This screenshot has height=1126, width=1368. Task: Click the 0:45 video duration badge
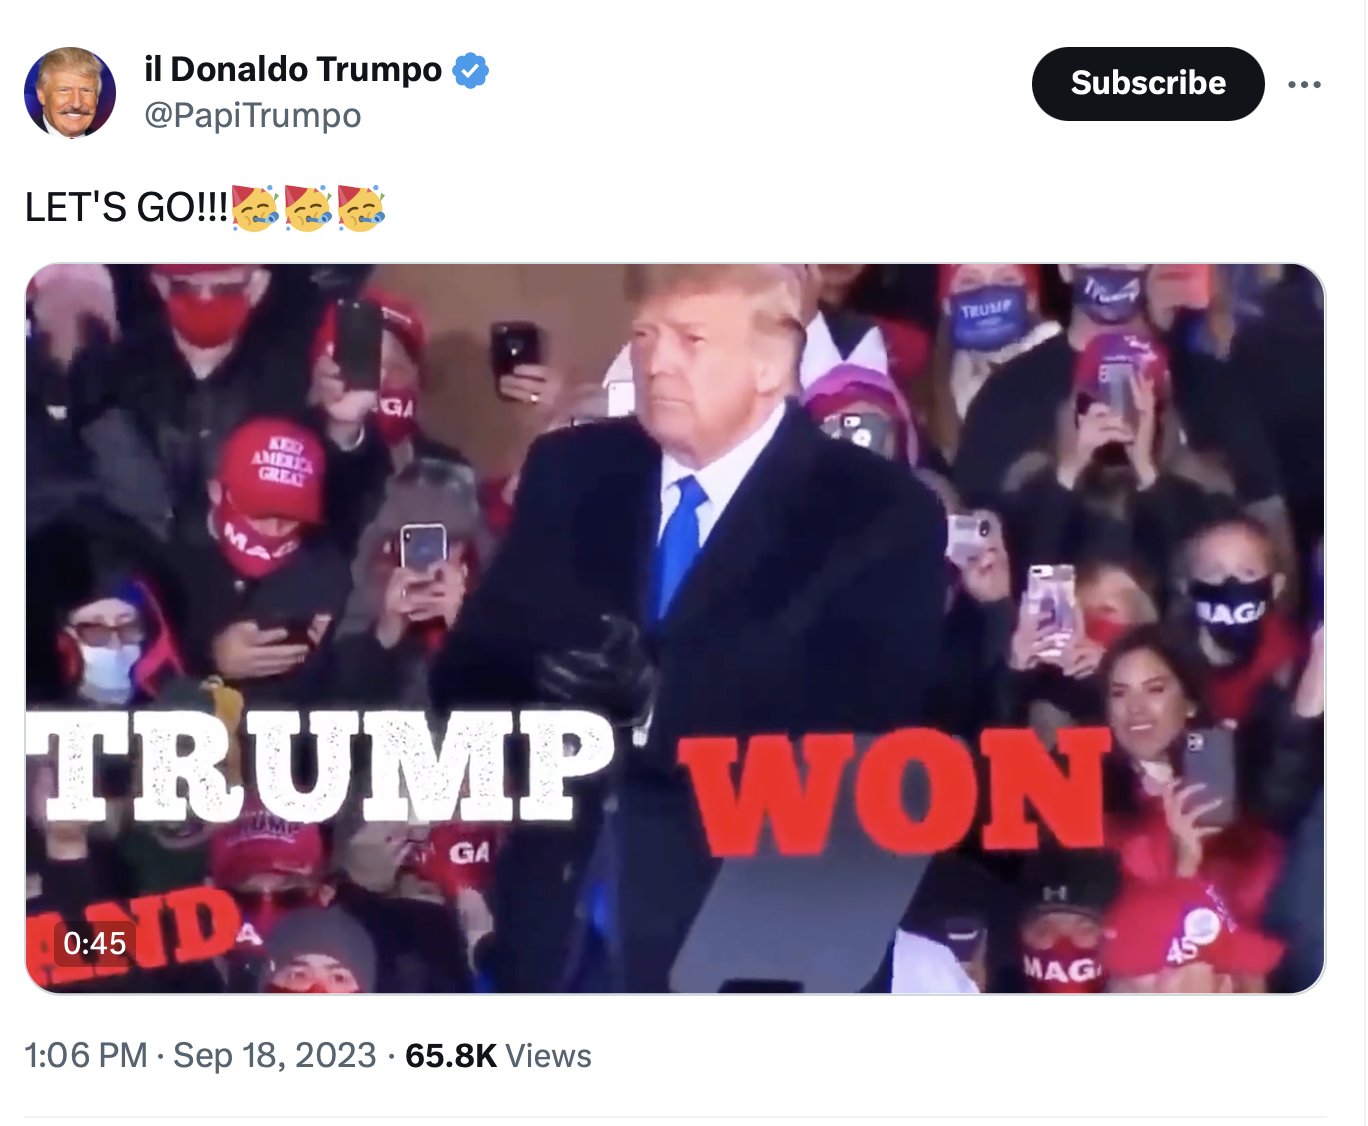94,943
